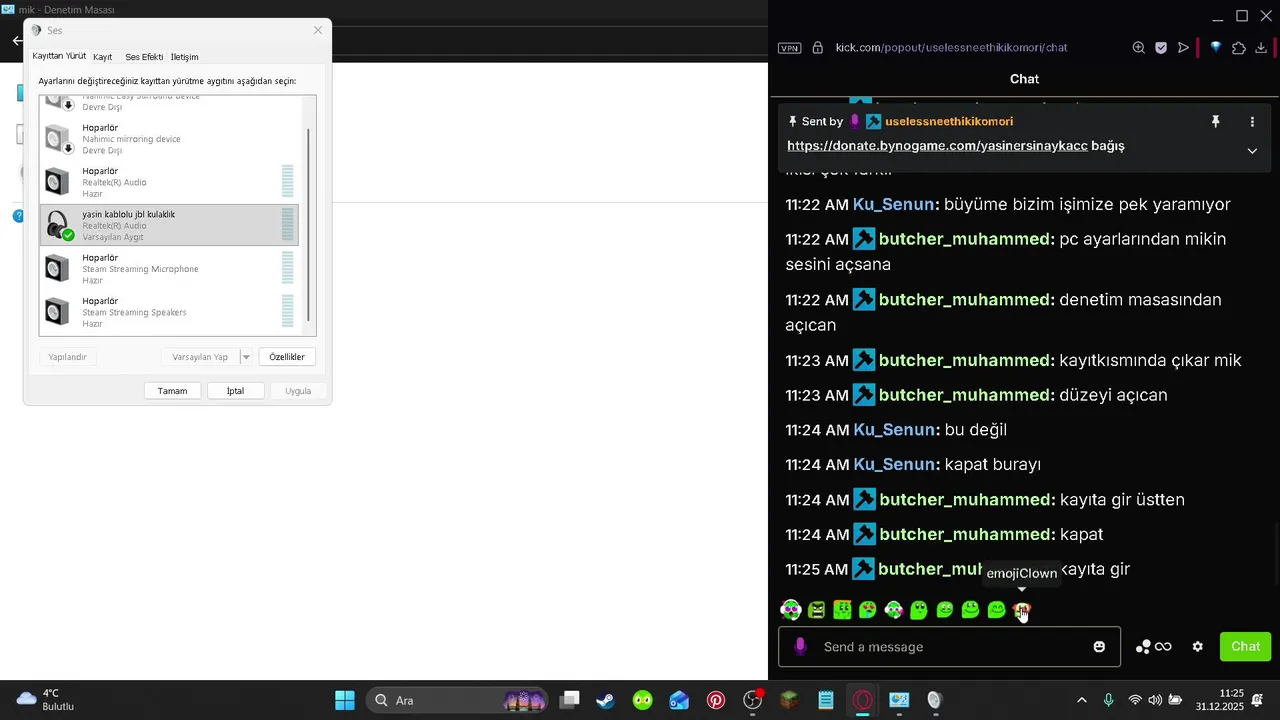Open the clock showing 11:25 31.12.2025
This screenshot has height=720, width=1280.
[x=1218, y=700]
